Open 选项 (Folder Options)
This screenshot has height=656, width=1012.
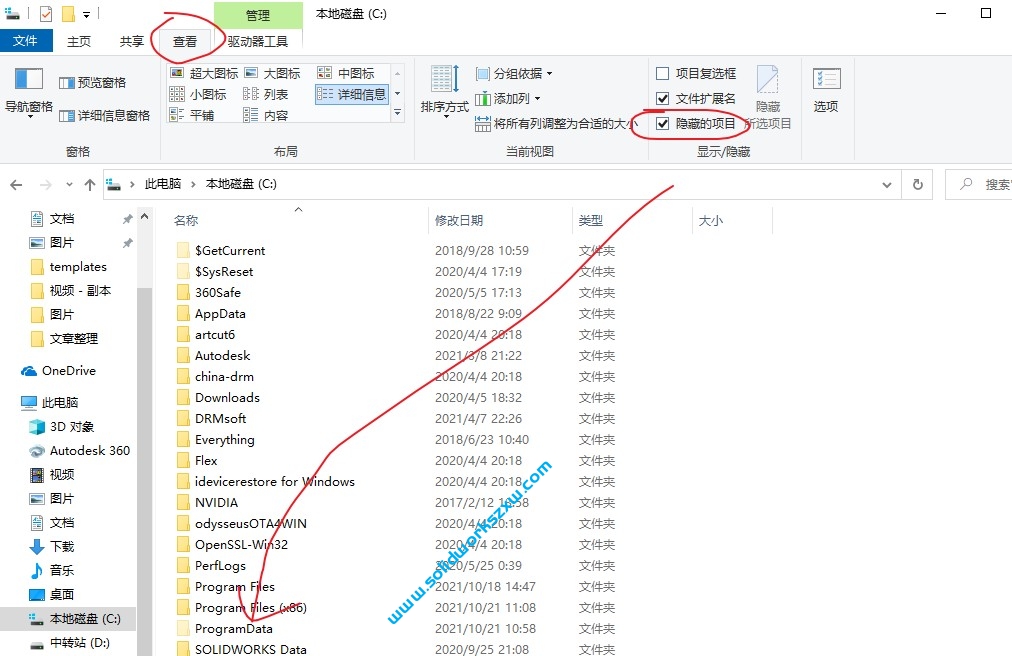[x=825, y=92]
